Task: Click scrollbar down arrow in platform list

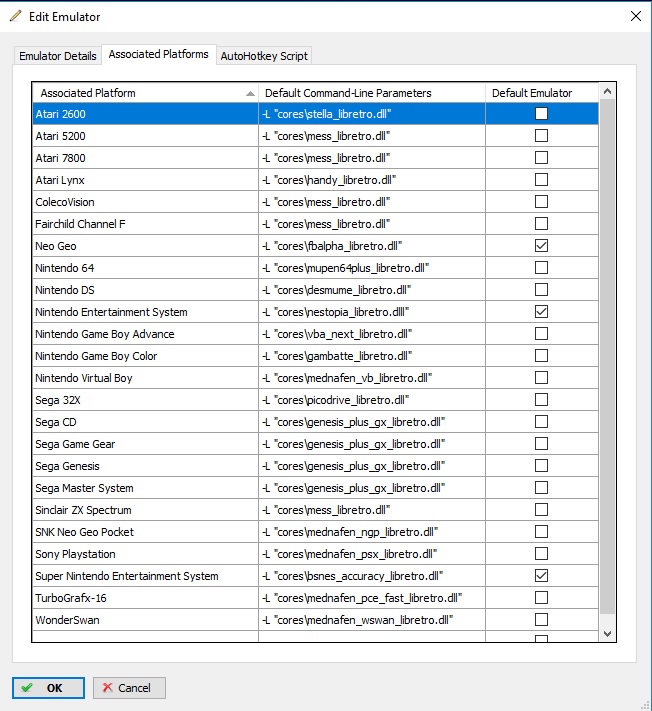Action: 608,633
